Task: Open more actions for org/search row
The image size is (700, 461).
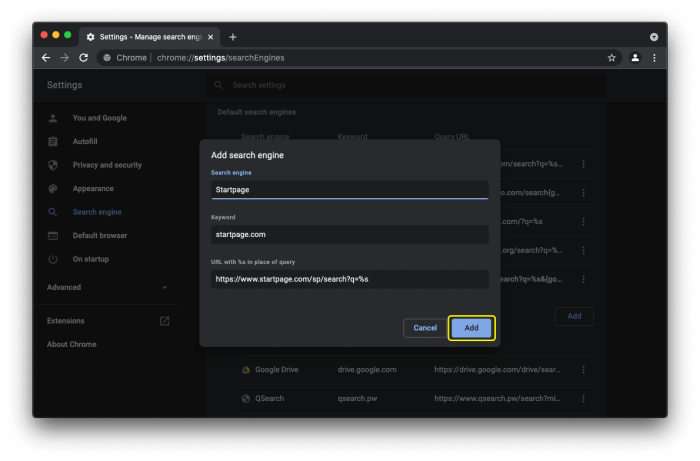Action: tap(583, 250)
